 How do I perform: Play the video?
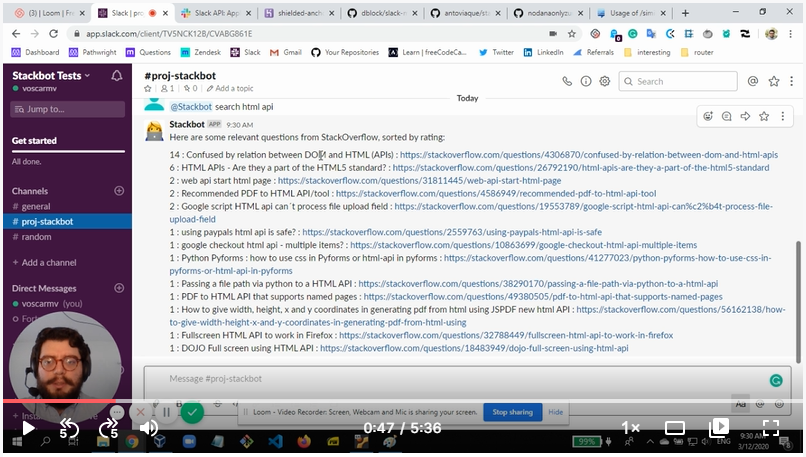(29, 428)
